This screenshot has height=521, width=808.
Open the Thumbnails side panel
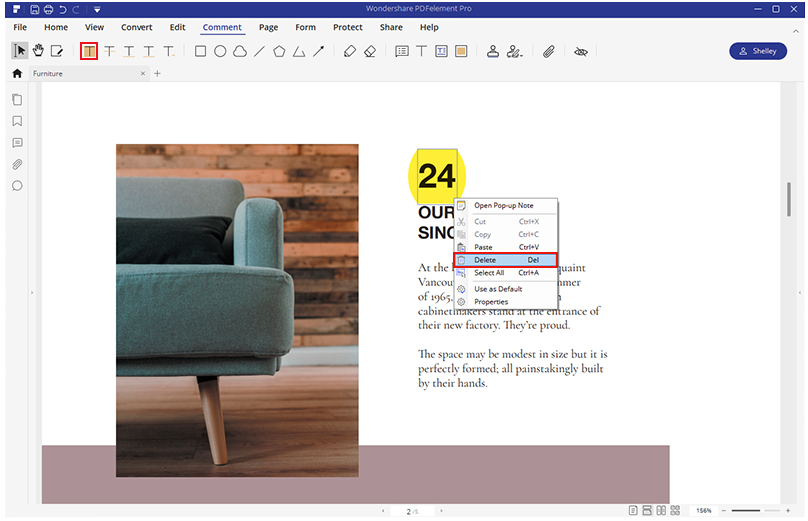click(17, 99)
